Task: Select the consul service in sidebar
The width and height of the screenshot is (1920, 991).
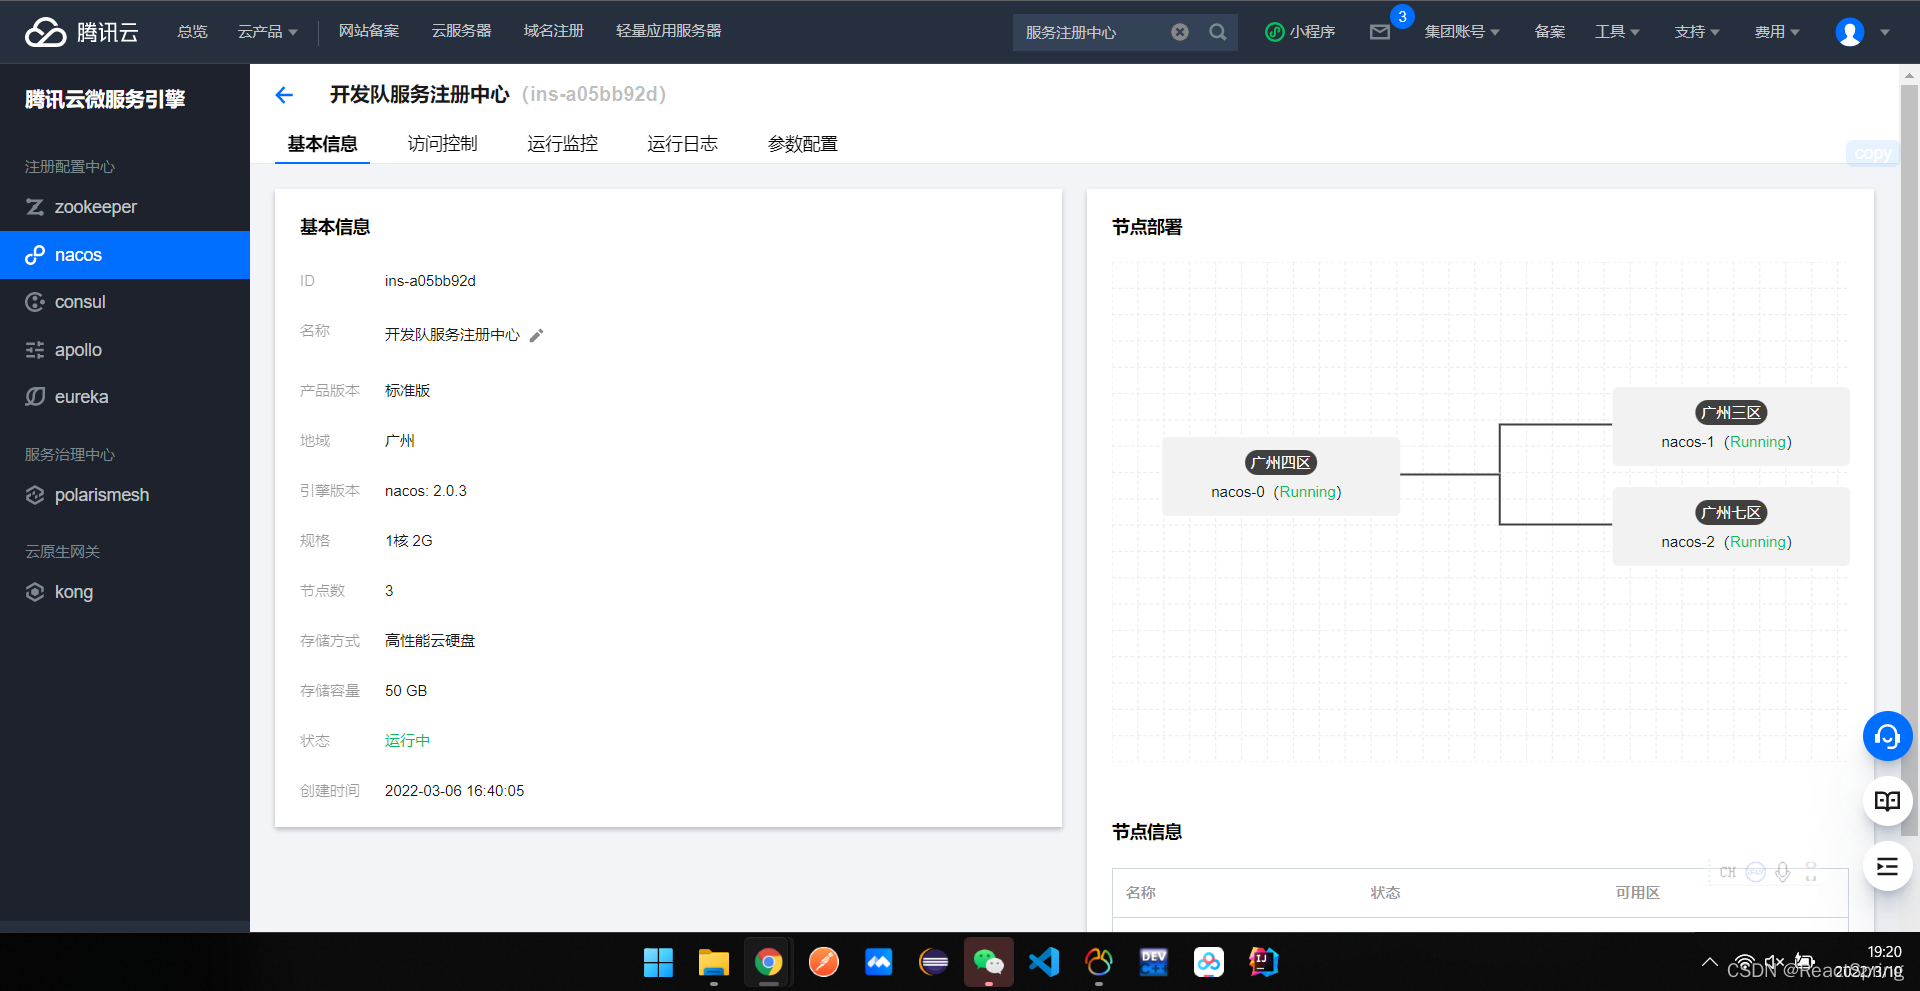Action: [x=80, y=301]
